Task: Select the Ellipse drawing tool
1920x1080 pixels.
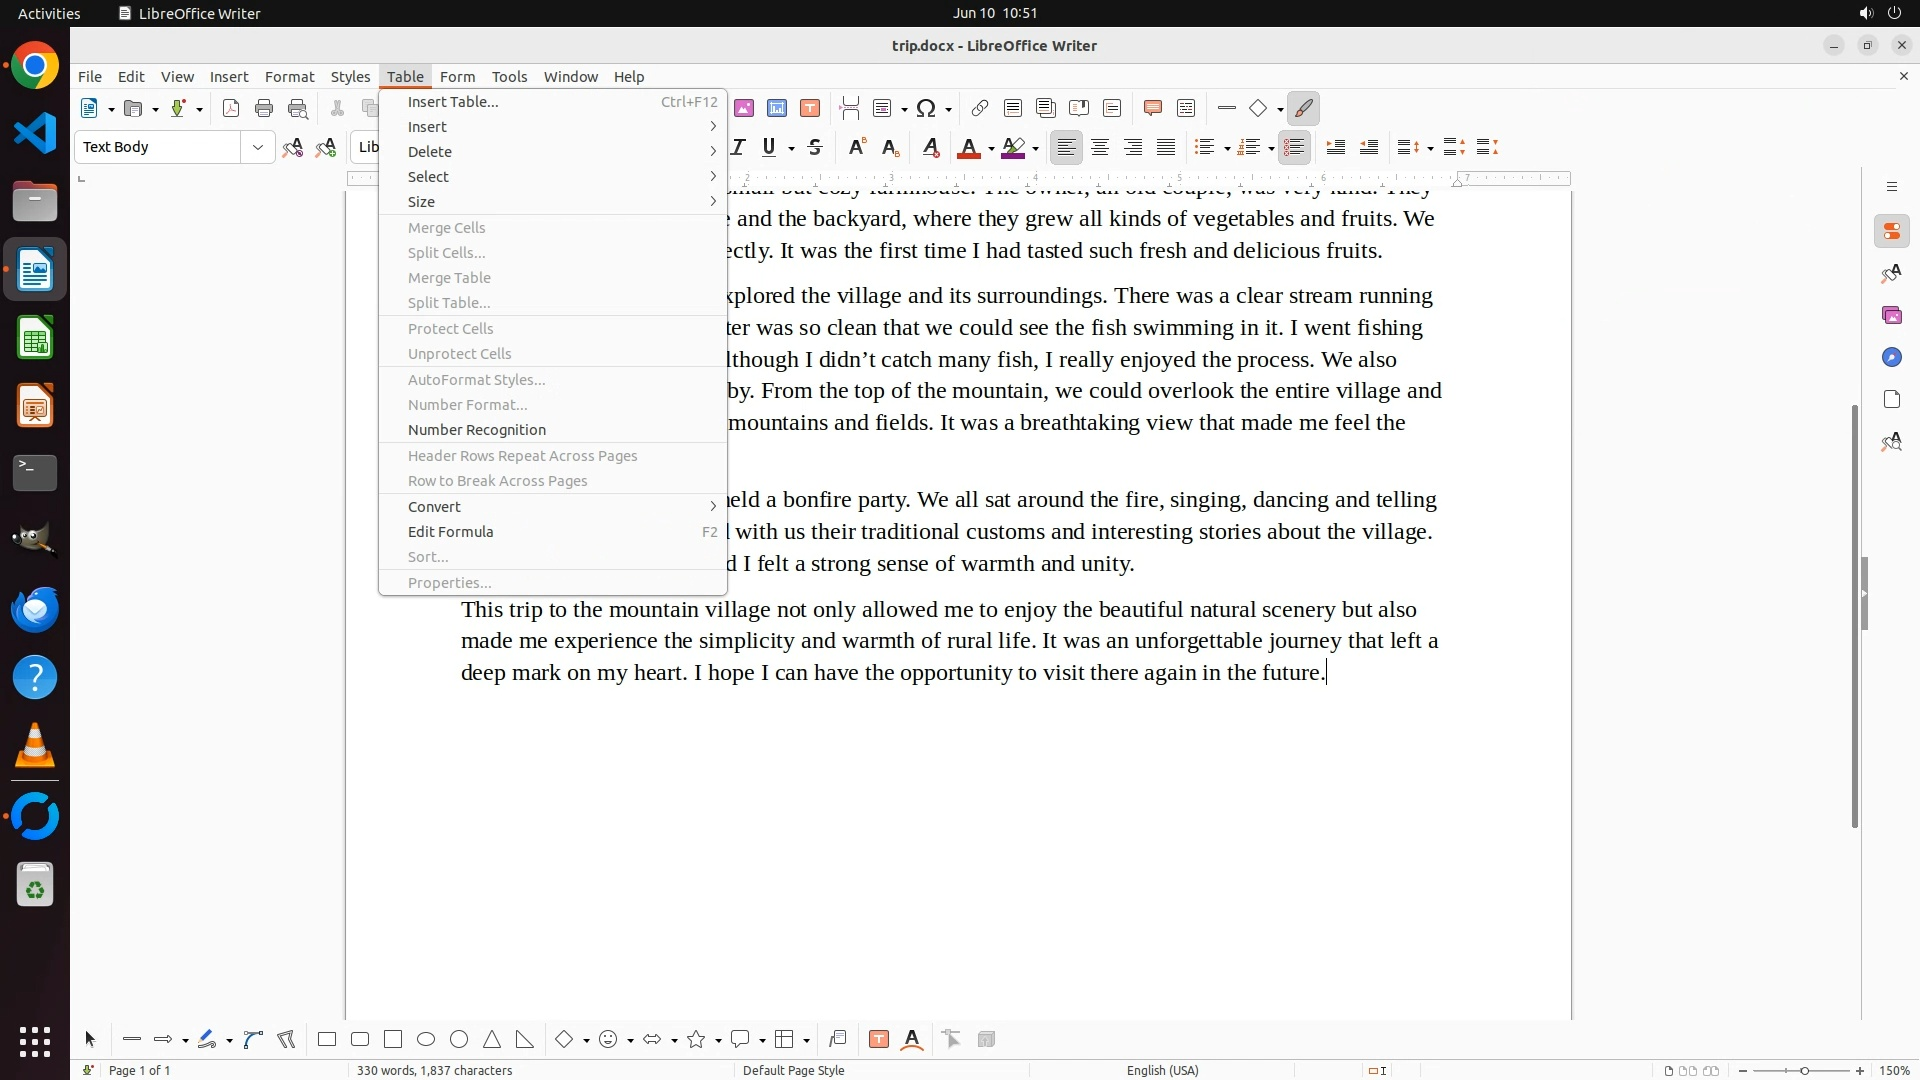Action: coord(426,1039)
